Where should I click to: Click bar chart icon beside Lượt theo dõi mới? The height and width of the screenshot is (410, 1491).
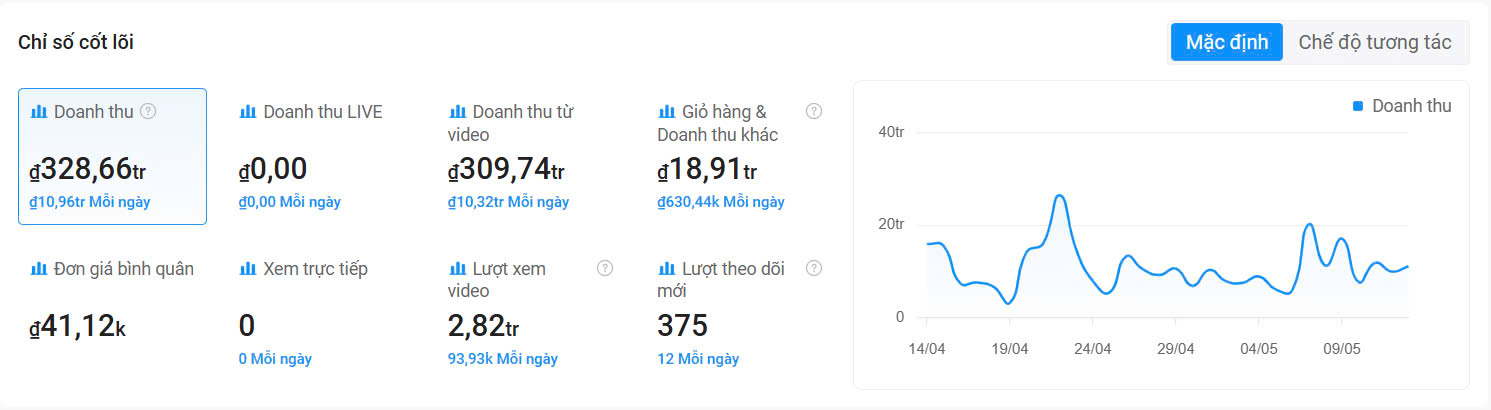(666, 269)
